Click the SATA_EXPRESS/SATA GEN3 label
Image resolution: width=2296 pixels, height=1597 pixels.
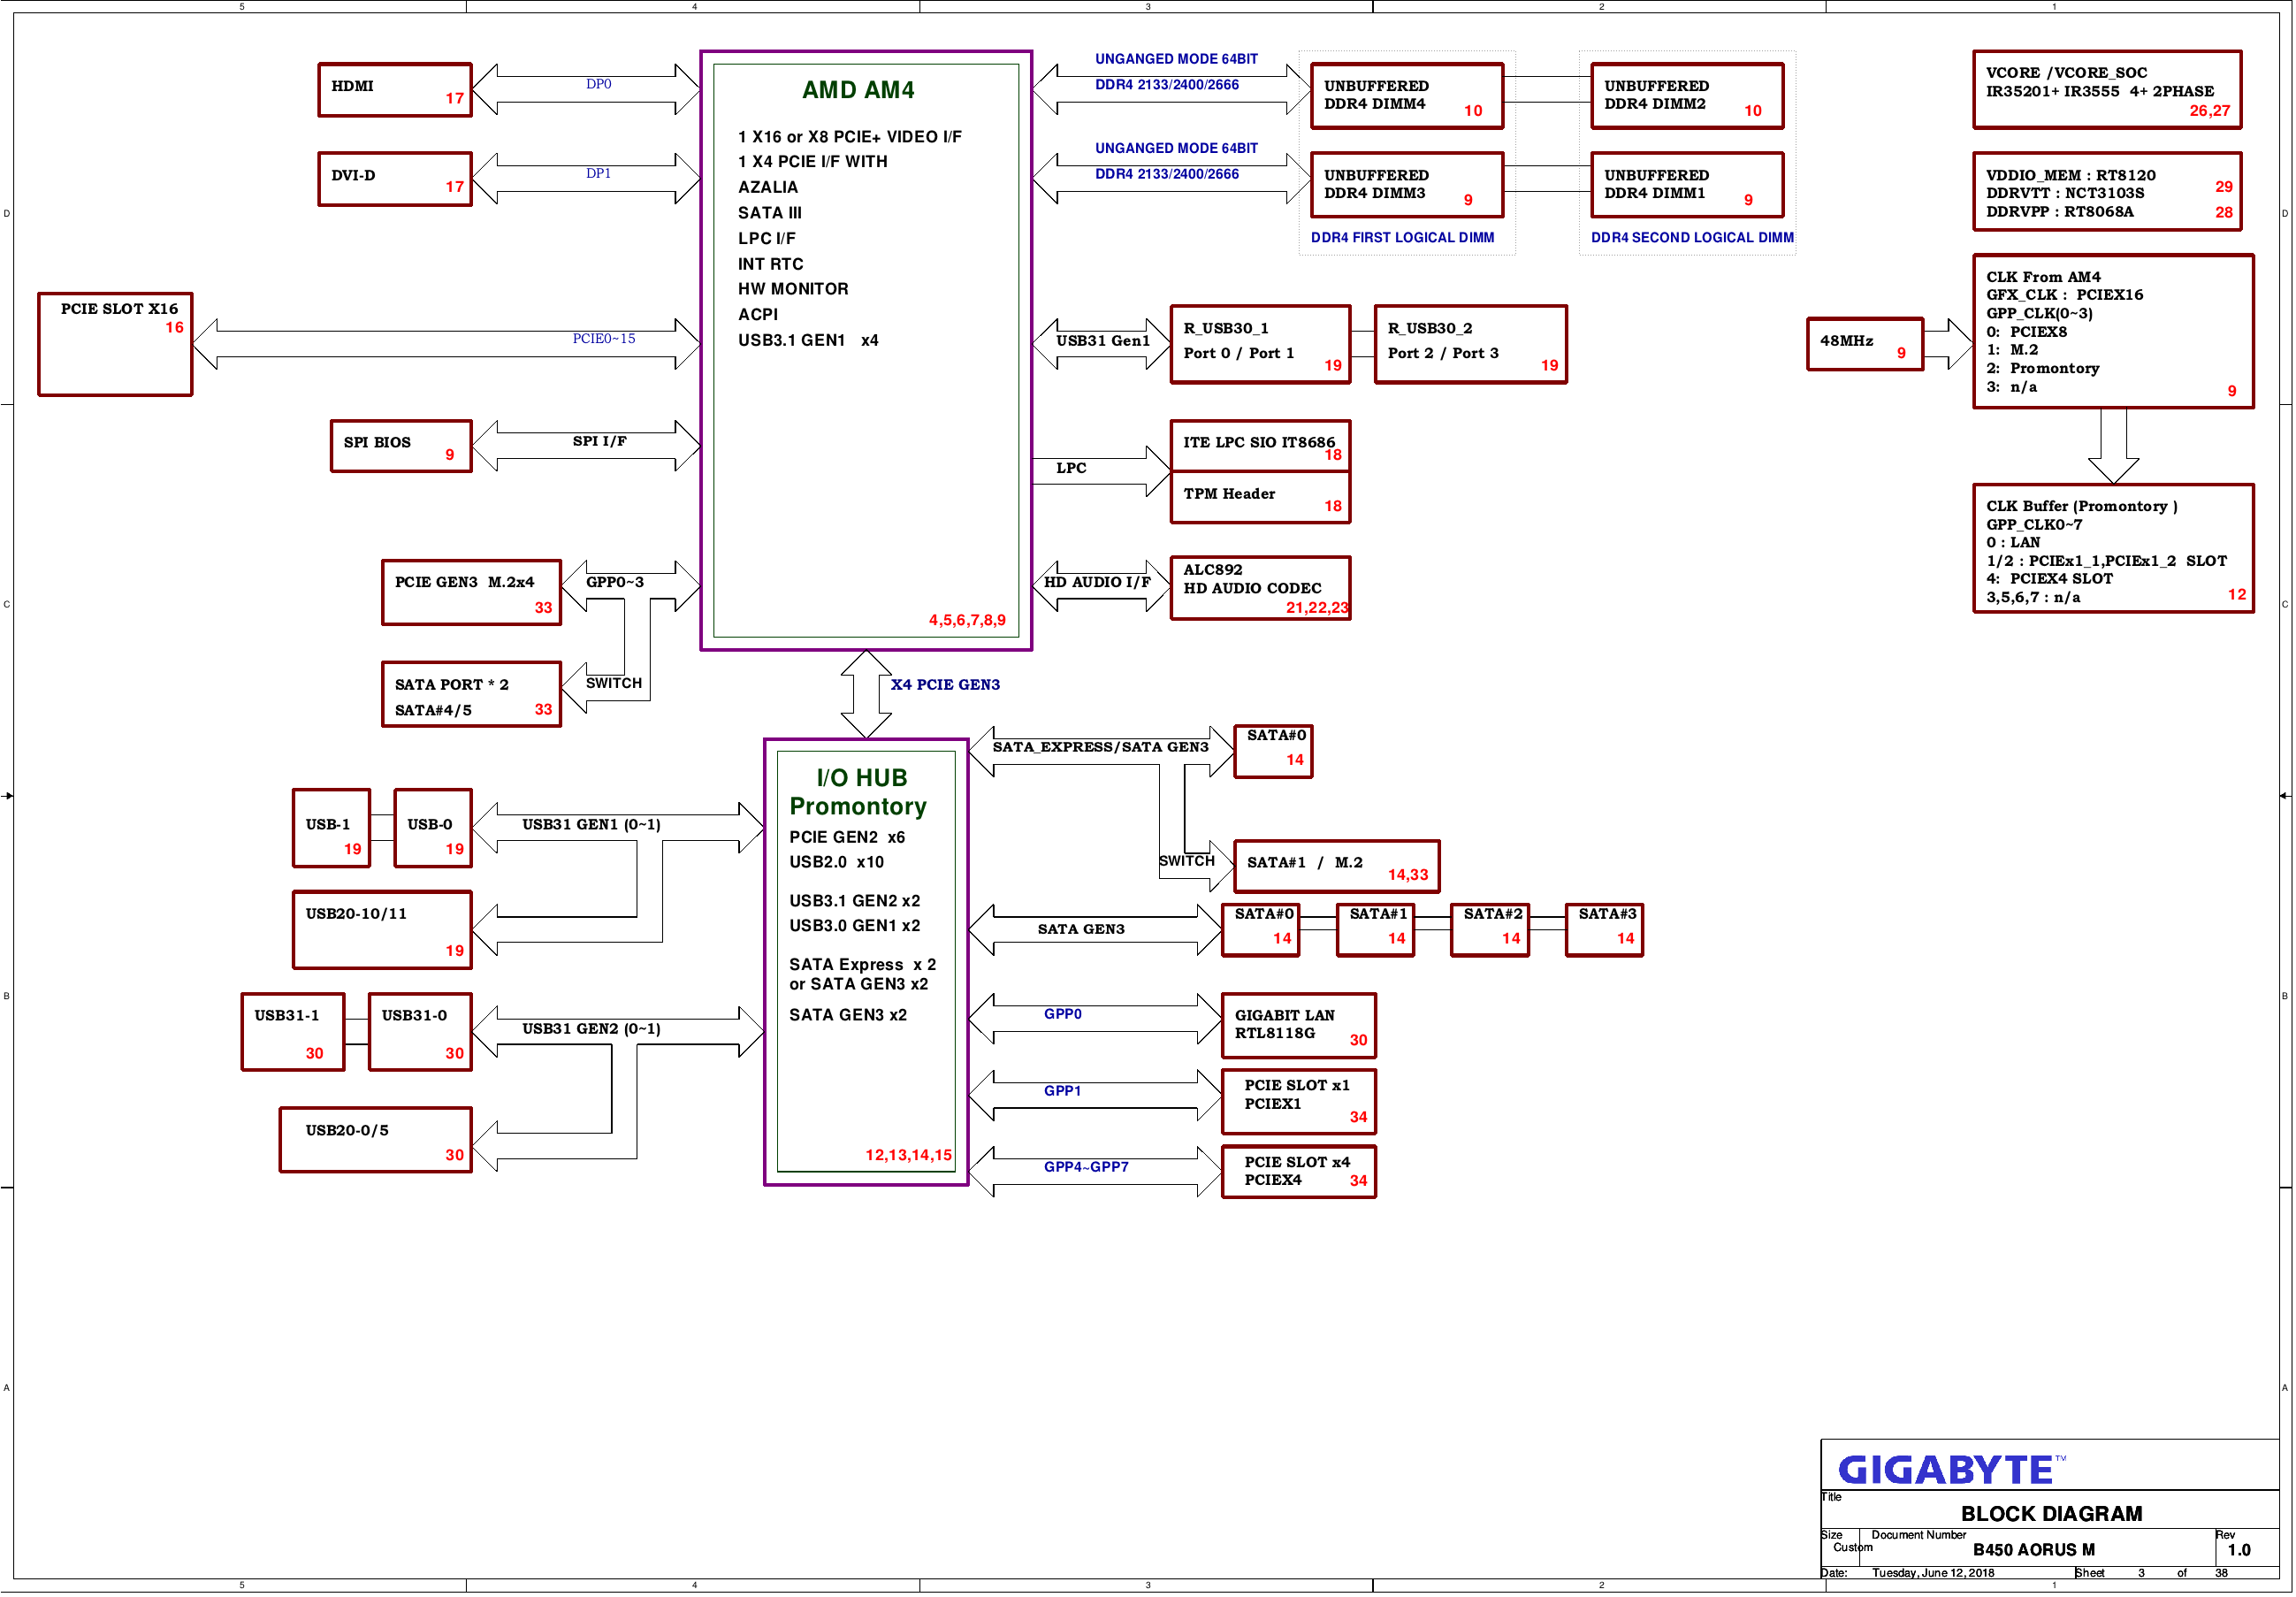pos(1100,747)
